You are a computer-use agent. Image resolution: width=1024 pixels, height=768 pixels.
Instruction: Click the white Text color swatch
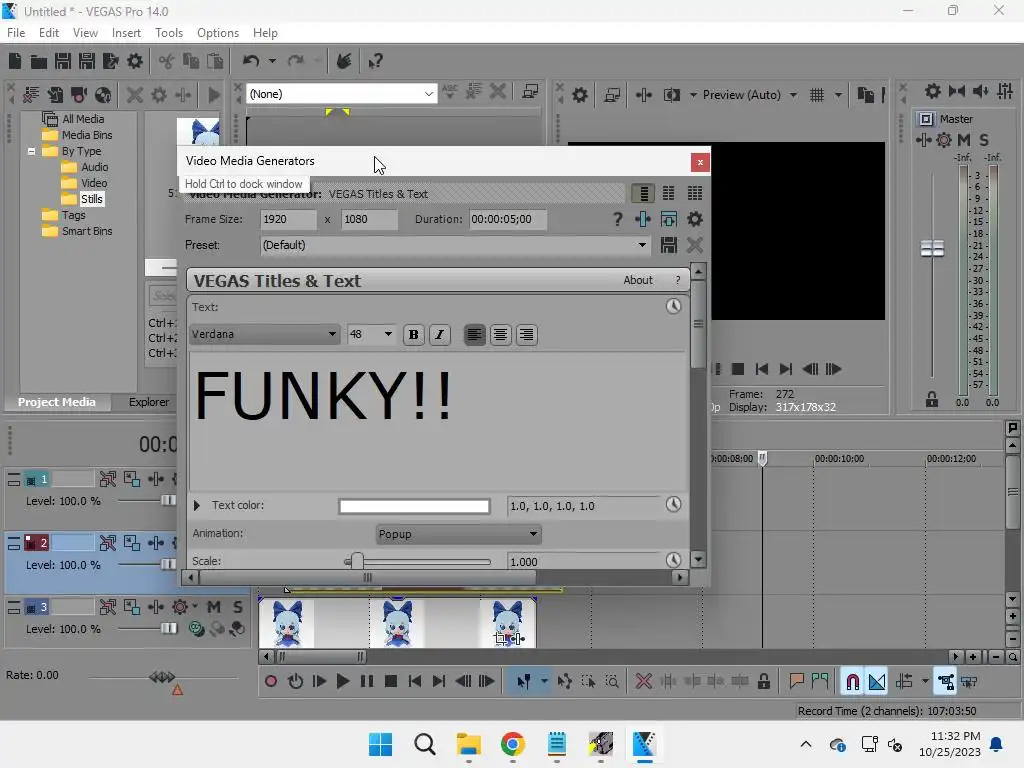(414, 506)
